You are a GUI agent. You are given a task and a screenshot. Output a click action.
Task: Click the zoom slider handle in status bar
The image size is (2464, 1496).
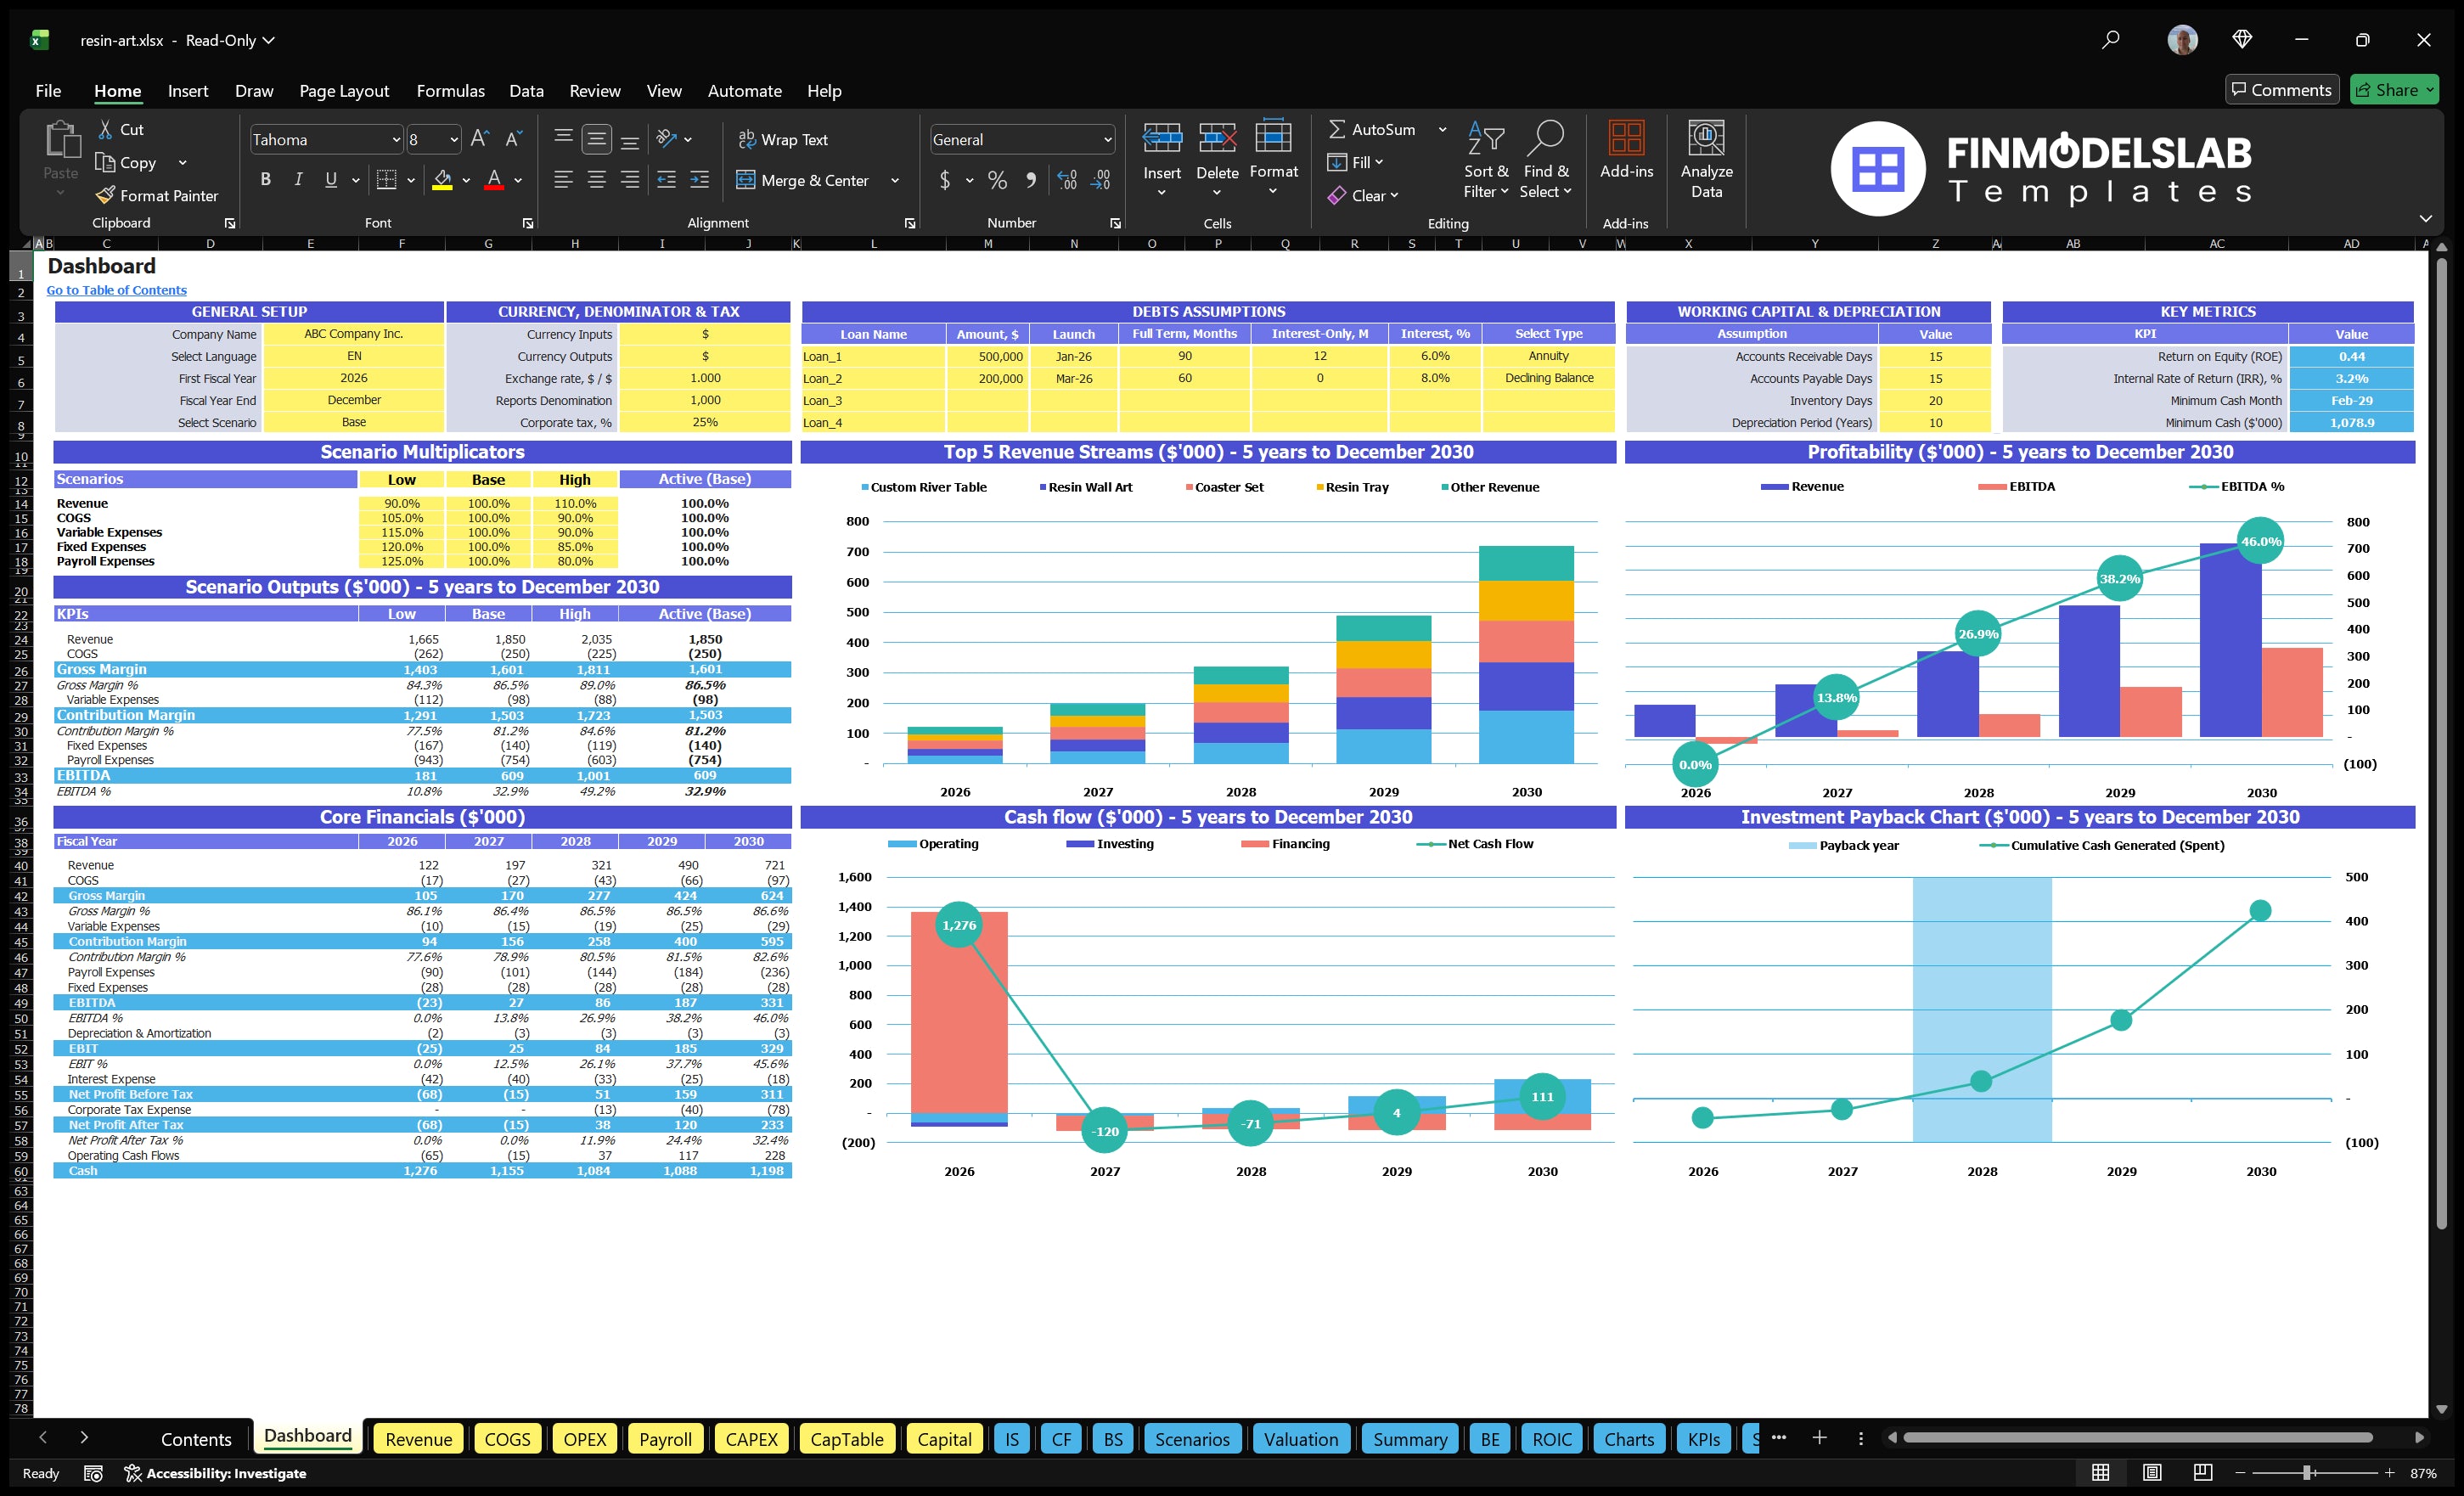tap(2307, 1472)
